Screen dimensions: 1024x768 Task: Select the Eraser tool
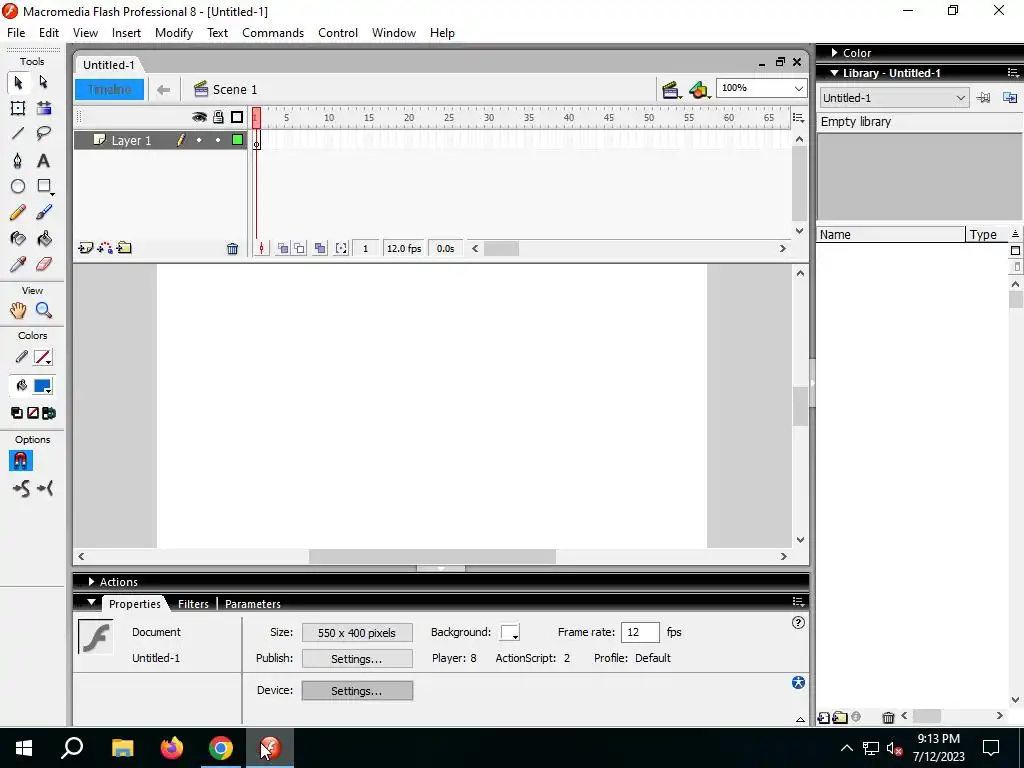pos(44,264)
